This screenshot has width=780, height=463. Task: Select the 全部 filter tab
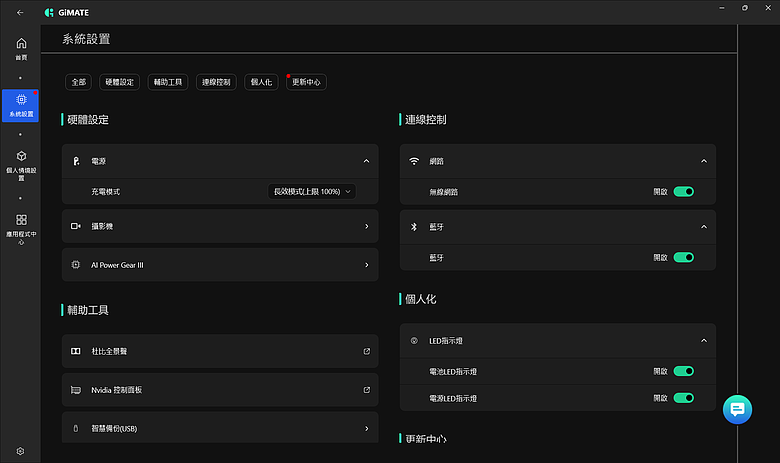tap(79, 82)
